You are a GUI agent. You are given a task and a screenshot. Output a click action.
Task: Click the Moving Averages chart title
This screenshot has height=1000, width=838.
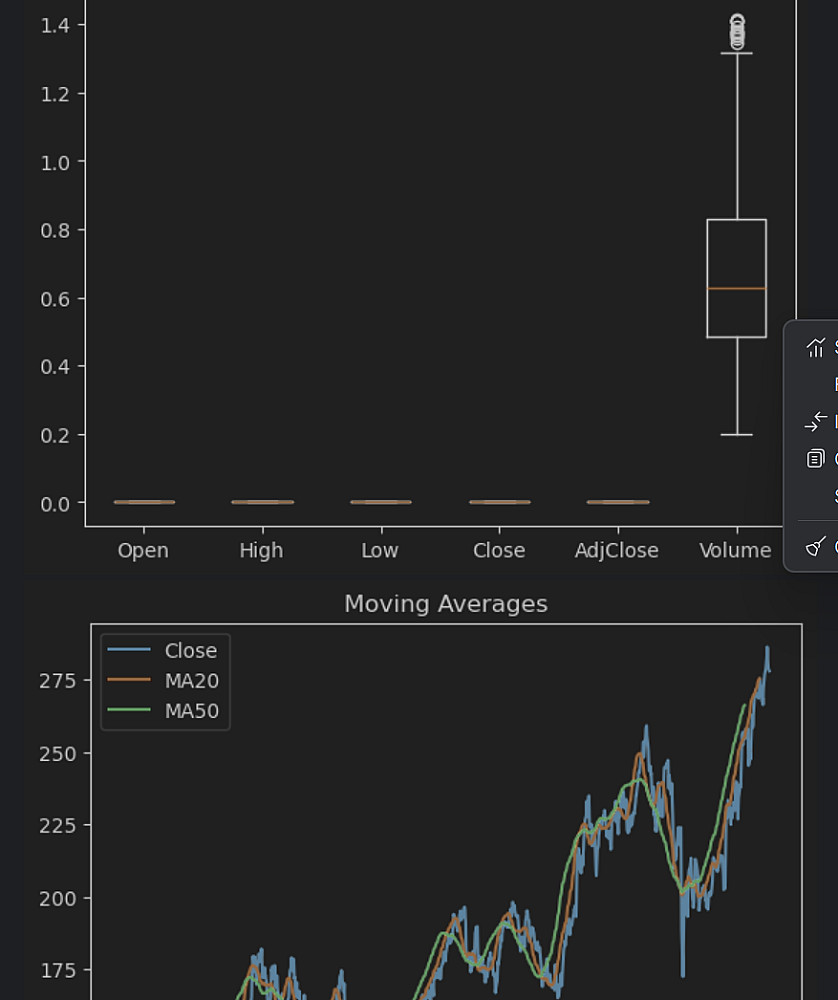tap(446, 604)
